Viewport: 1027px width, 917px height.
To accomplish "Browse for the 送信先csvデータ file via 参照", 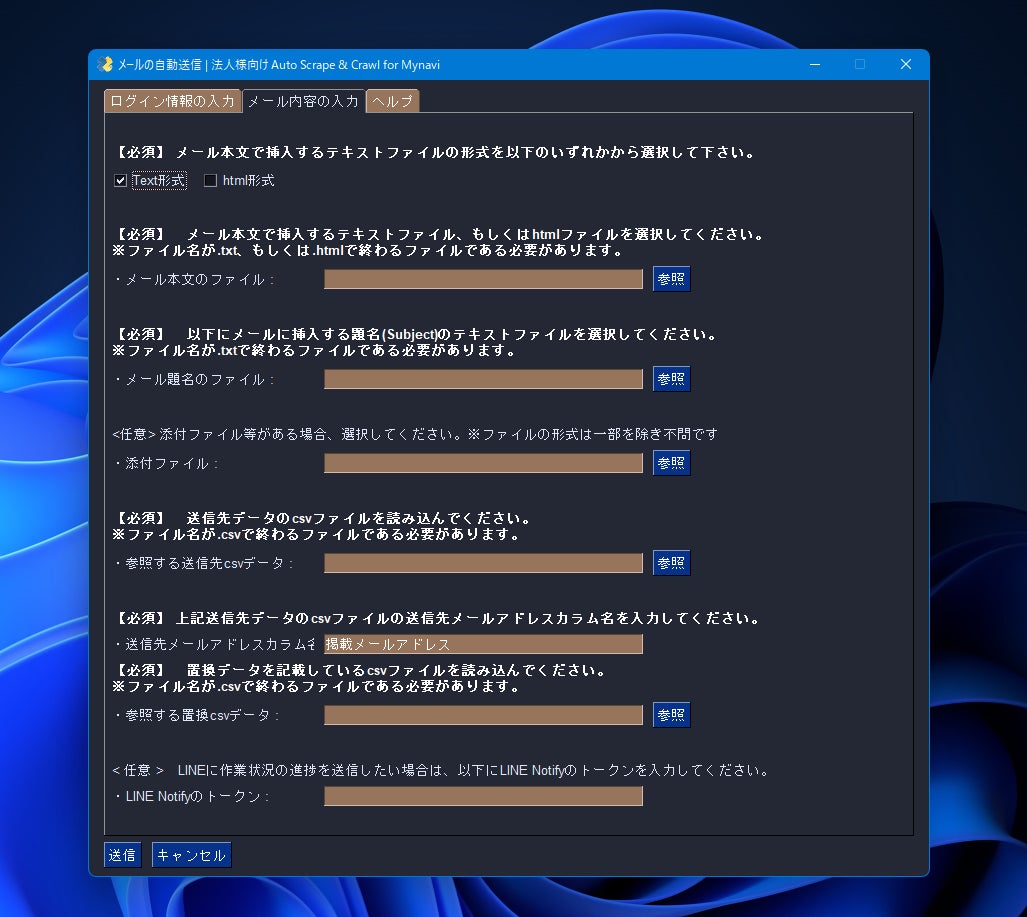I will pos(671,563).
